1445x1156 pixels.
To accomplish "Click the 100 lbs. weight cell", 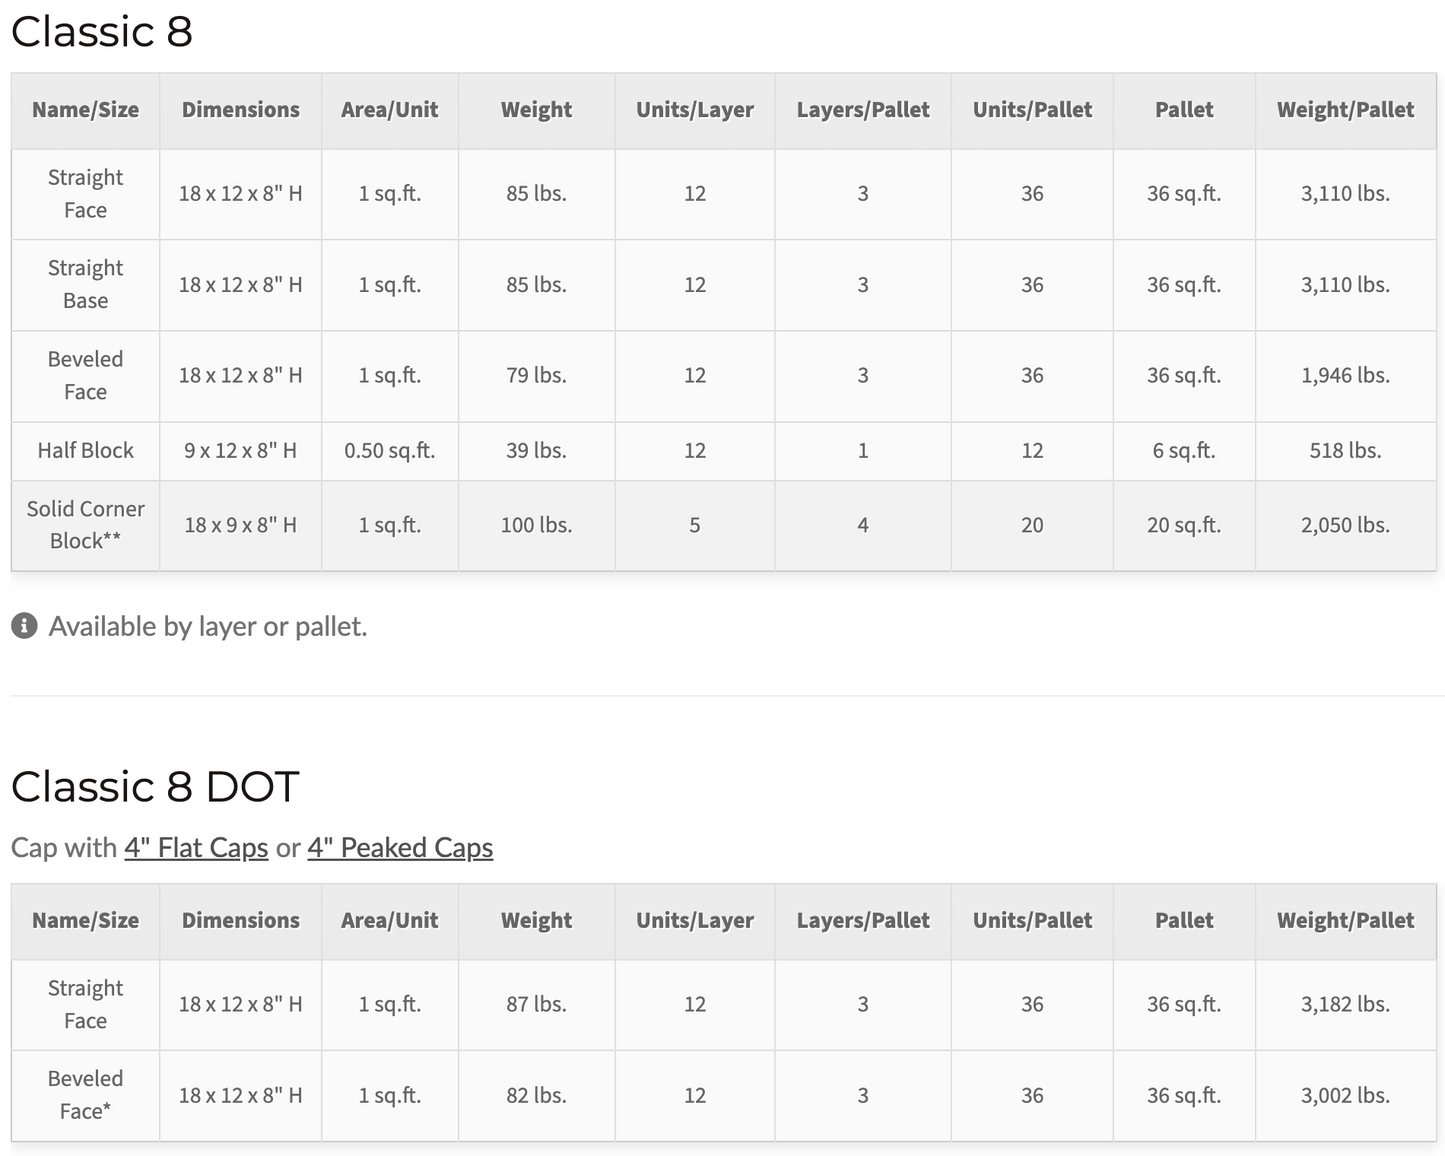I will (x=536, y=525).
